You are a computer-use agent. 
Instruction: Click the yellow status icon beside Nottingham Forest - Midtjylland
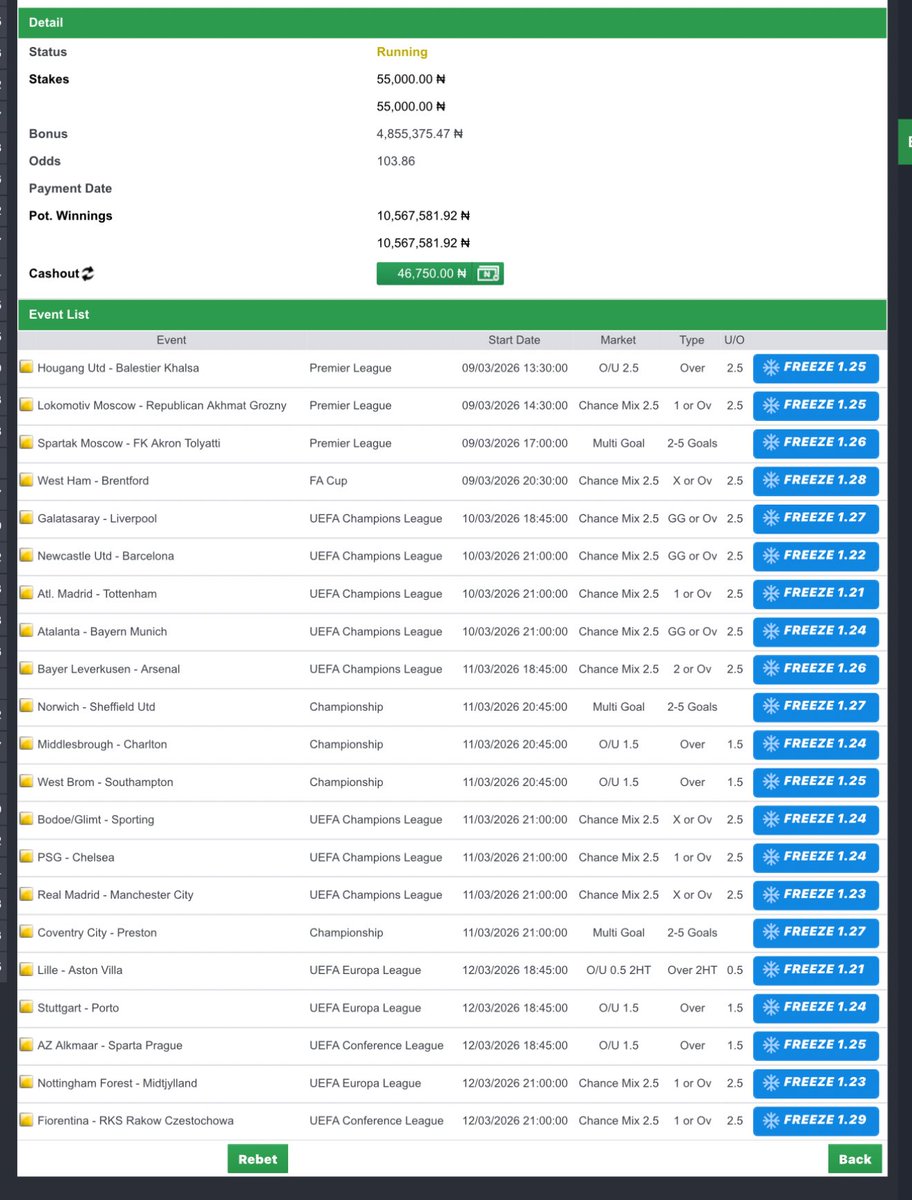26,1083
